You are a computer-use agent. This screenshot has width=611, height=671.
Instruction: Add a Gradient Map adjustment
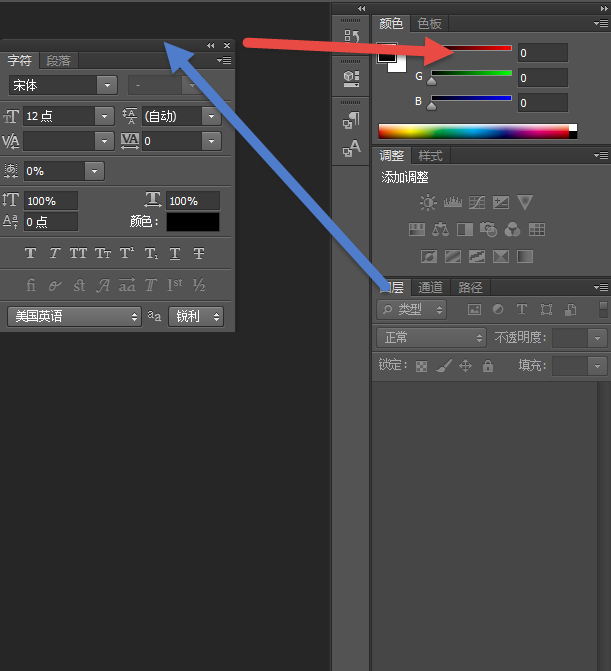[x=525, y=256]
